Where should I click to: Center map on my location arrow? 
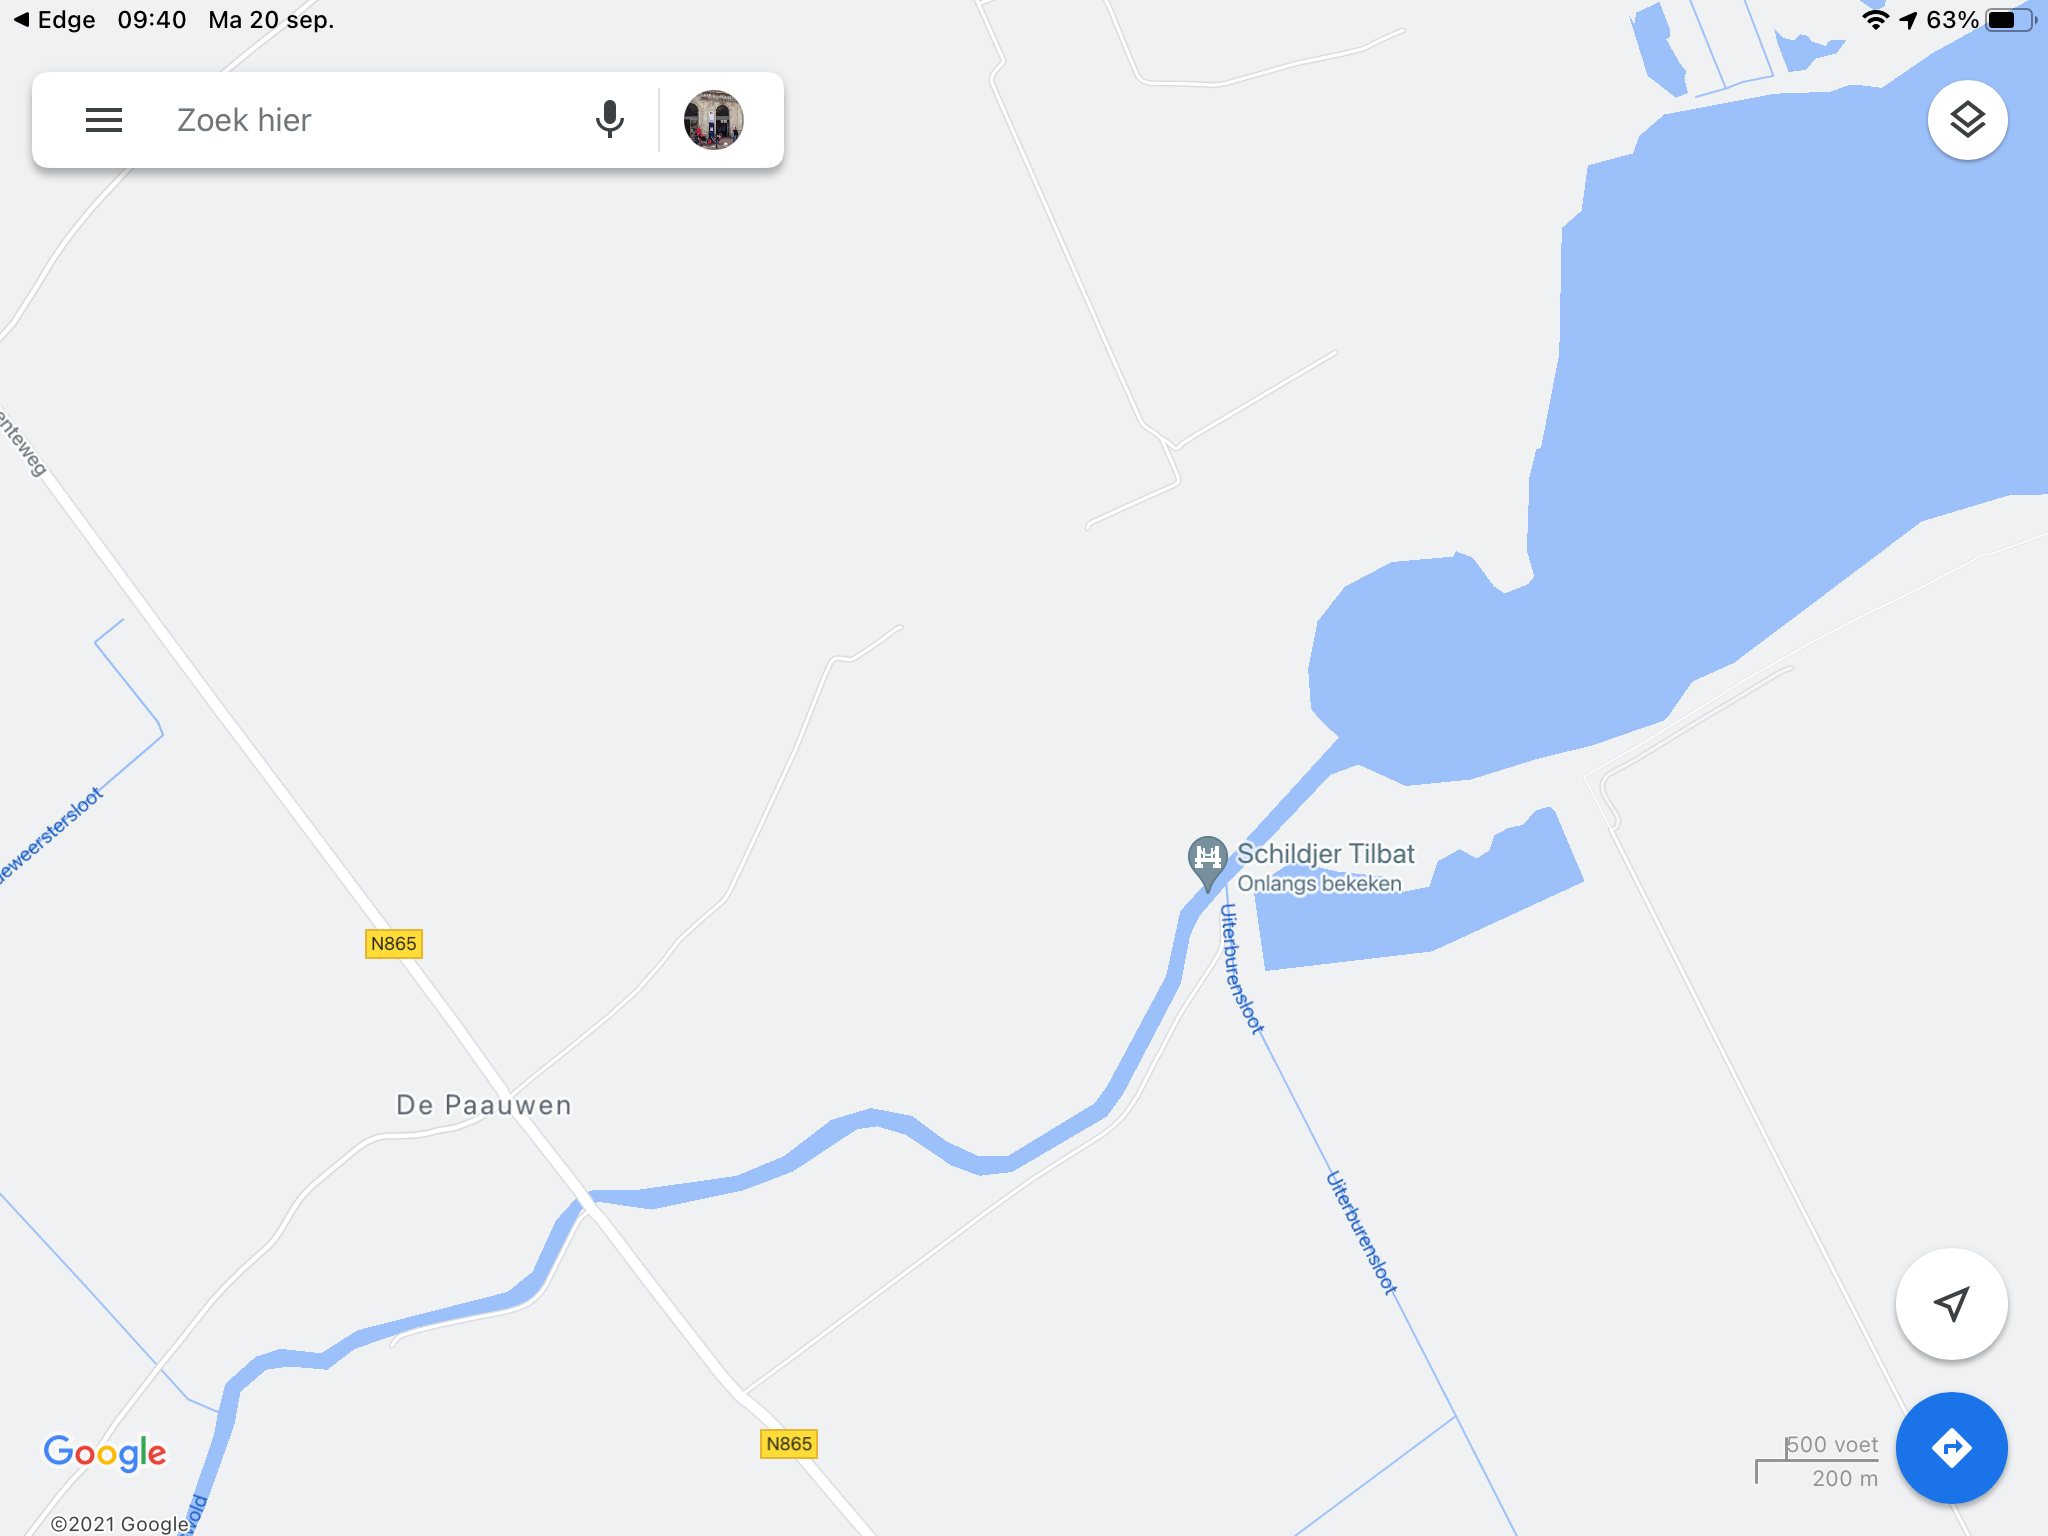(x=1951, y=1304)
